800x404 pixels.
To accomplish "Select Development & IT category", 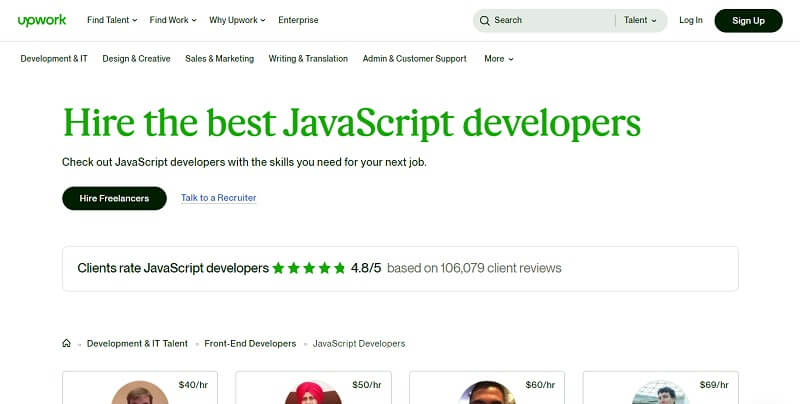I will (54, 59).
